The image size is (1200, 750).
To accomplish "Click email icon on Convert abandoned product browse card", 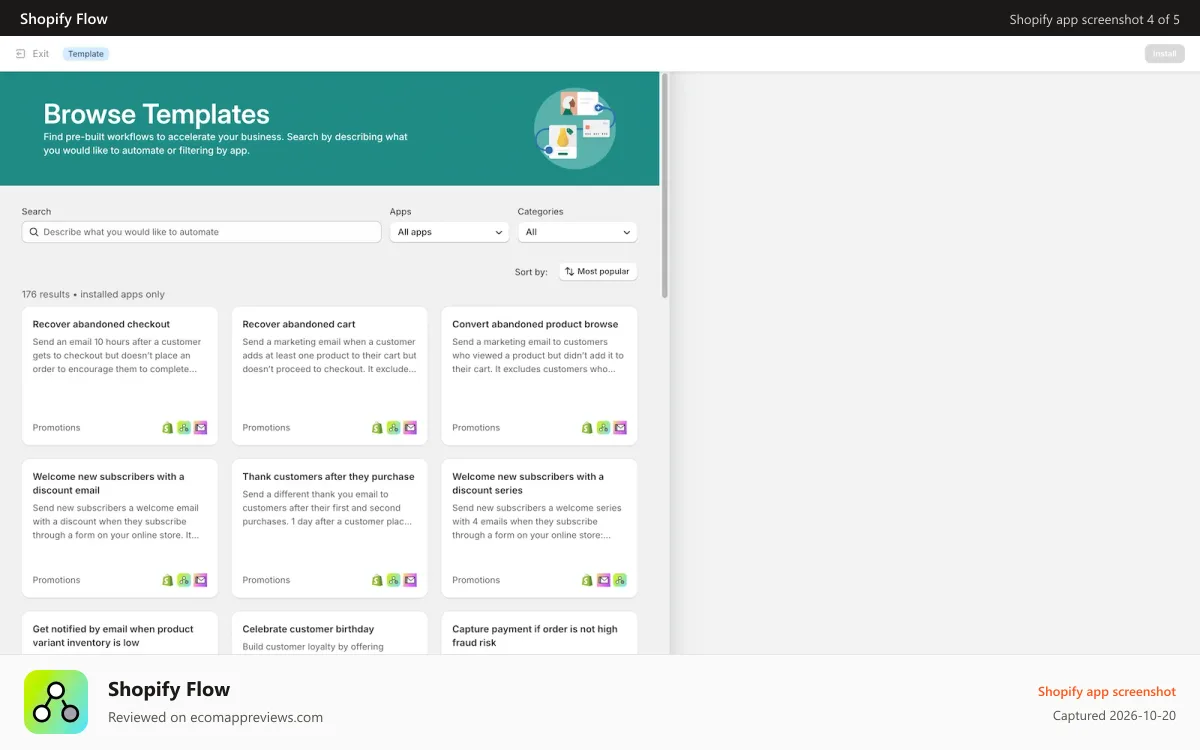I will tap(620, 428).
